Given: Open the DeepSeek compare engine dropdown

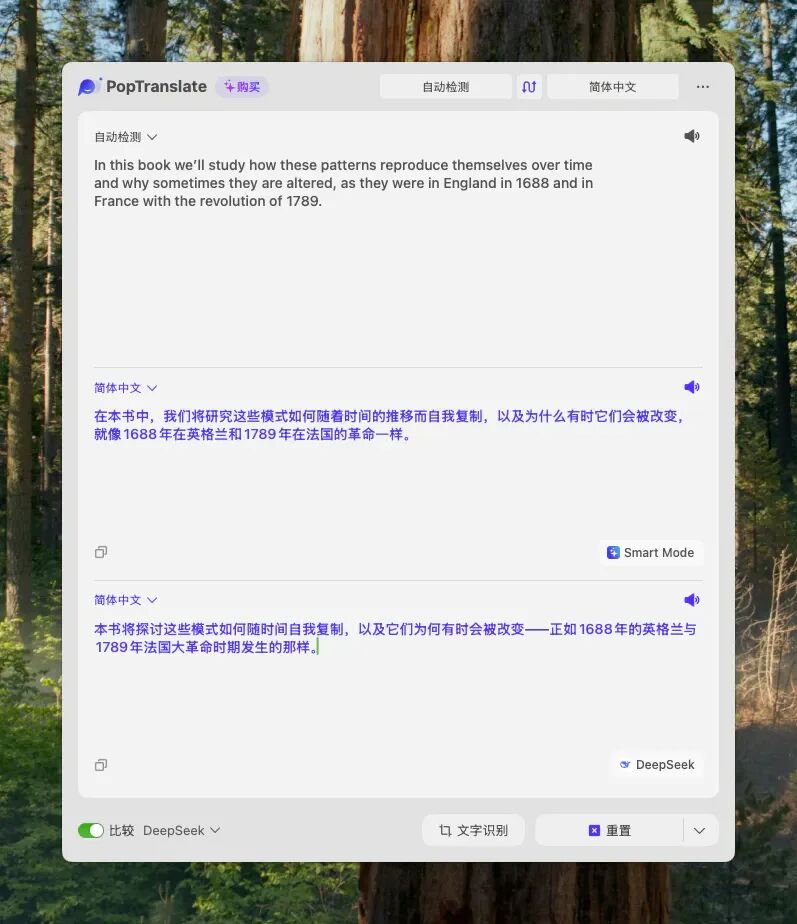Looking at the screenshot, I should (x=182, y=830).
